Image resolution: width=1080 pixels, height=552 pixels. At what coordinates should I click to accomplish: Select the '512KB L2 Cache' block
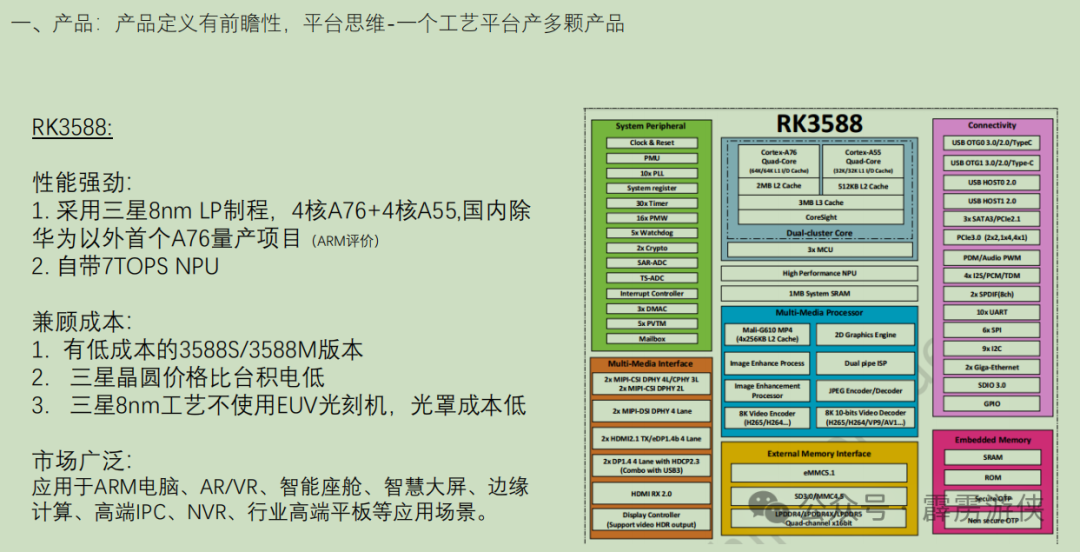coord(863,186)
